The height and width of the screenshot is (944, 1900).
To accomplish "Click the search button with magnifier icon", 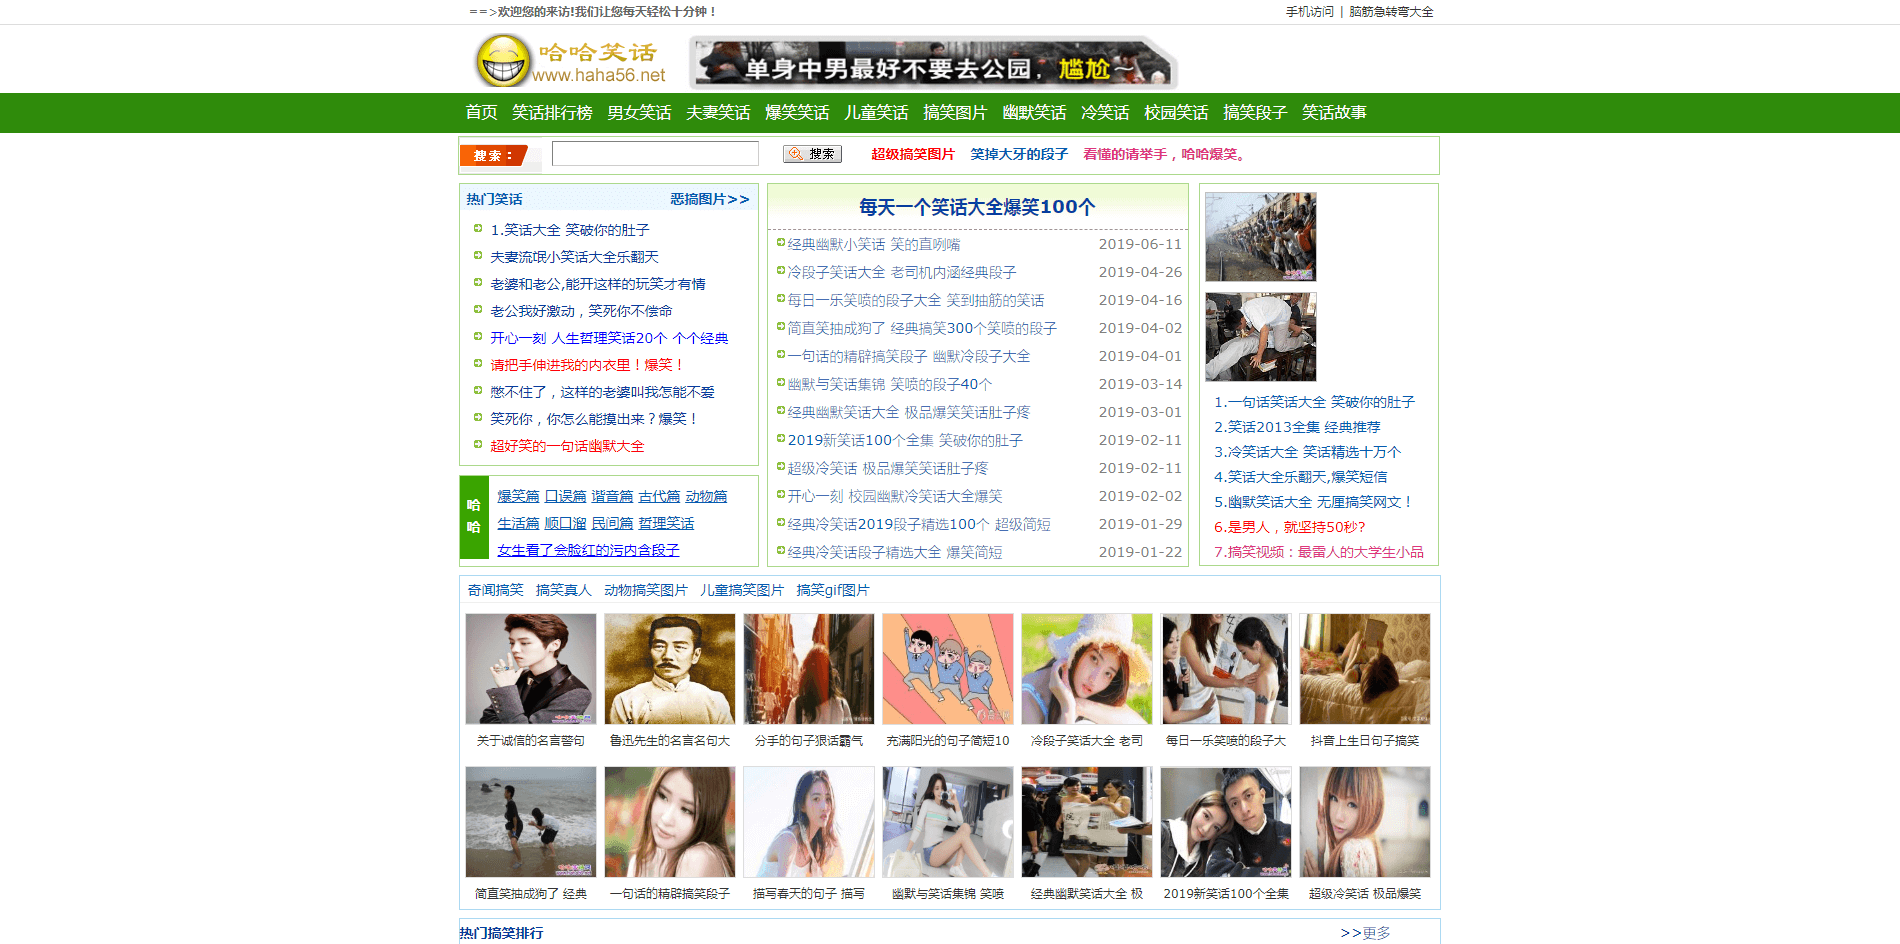I will 812,154.
